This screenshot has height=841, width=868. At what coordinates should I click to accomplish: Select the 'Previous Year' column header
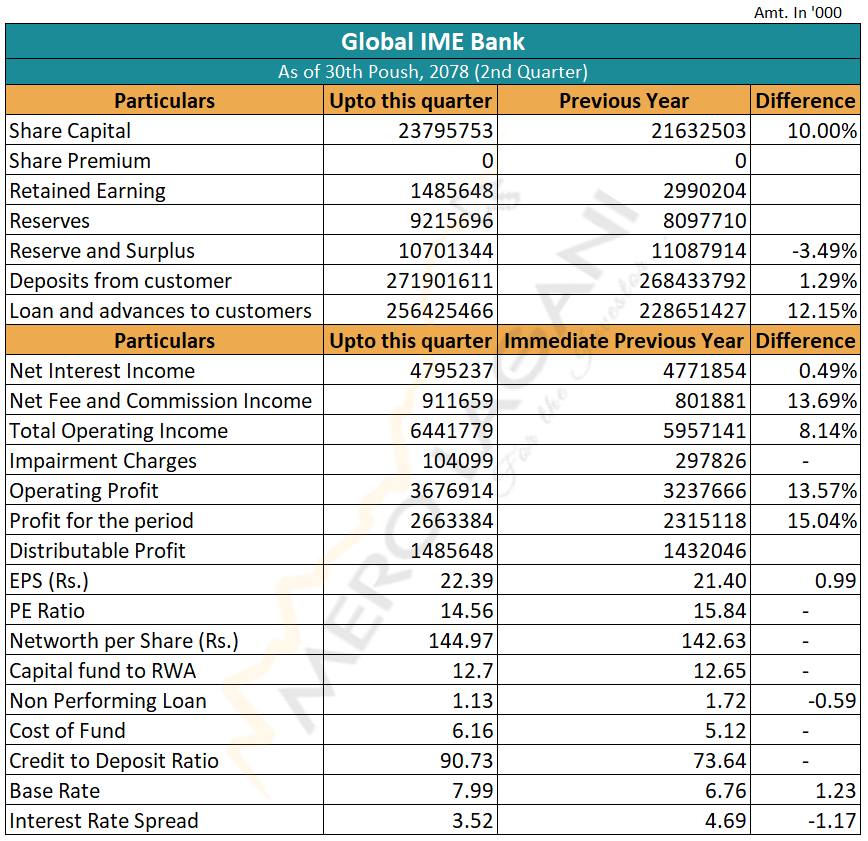click(x=624, y=101)
